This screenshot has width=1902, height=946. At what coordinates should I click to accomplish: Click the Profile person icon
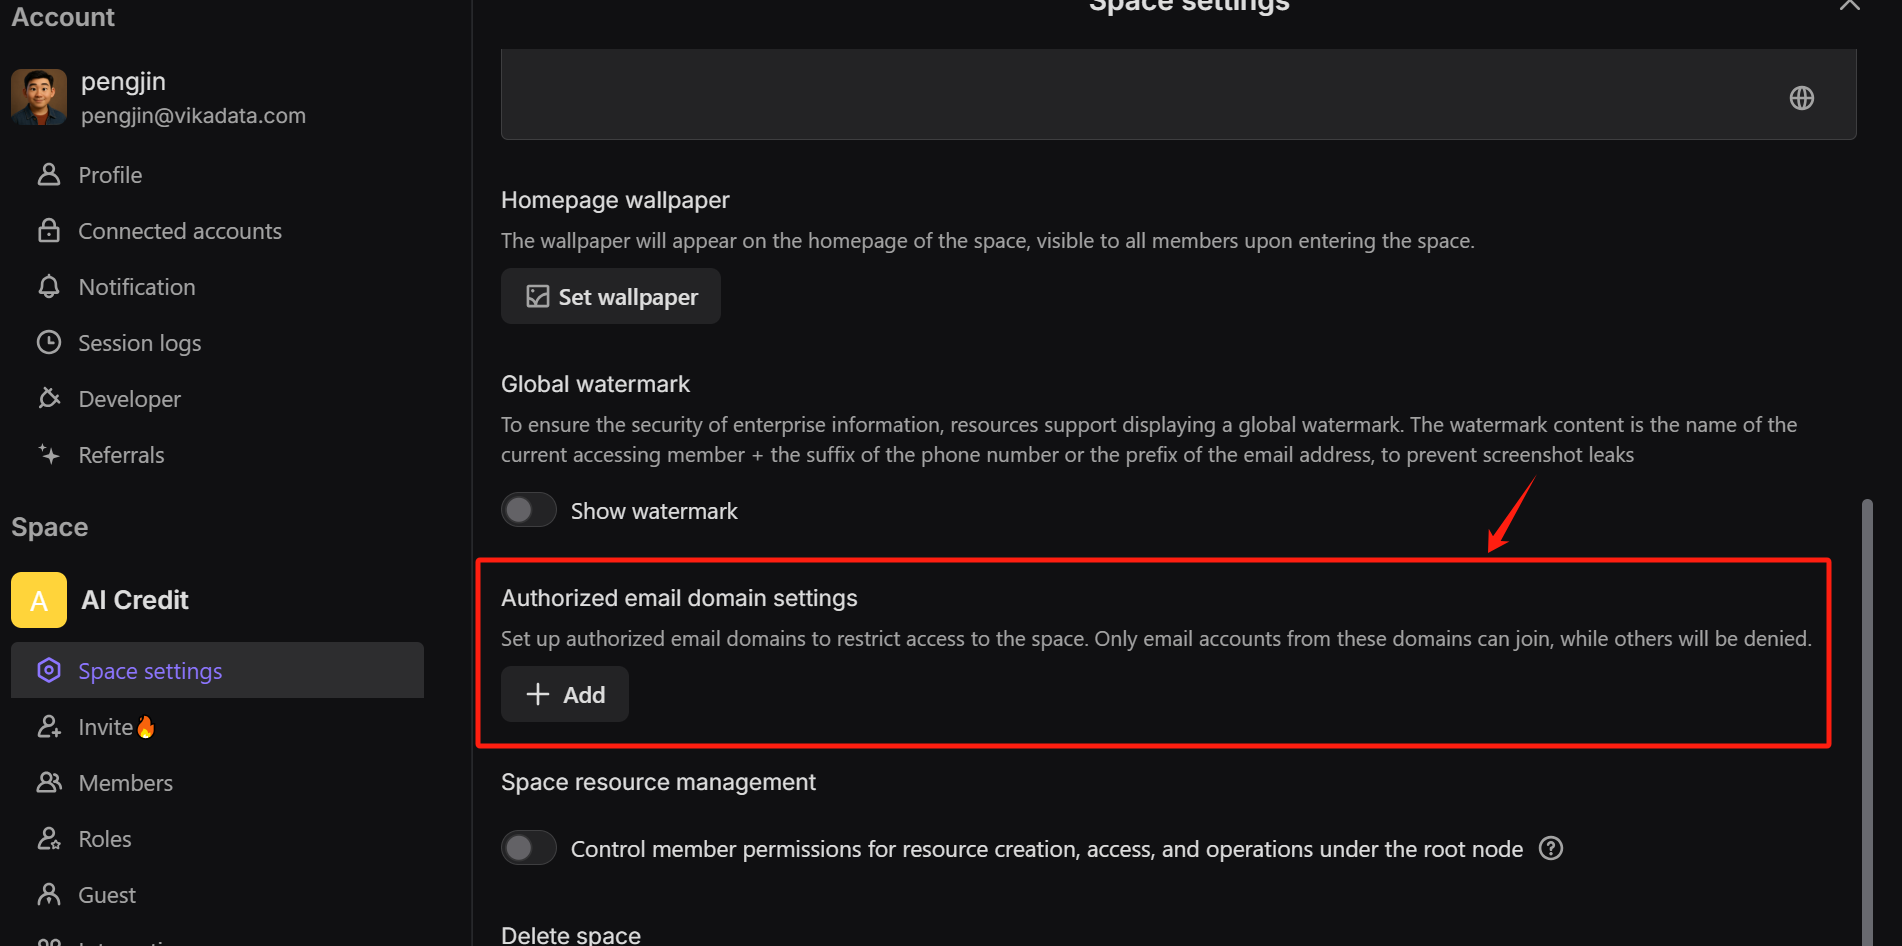49,175
